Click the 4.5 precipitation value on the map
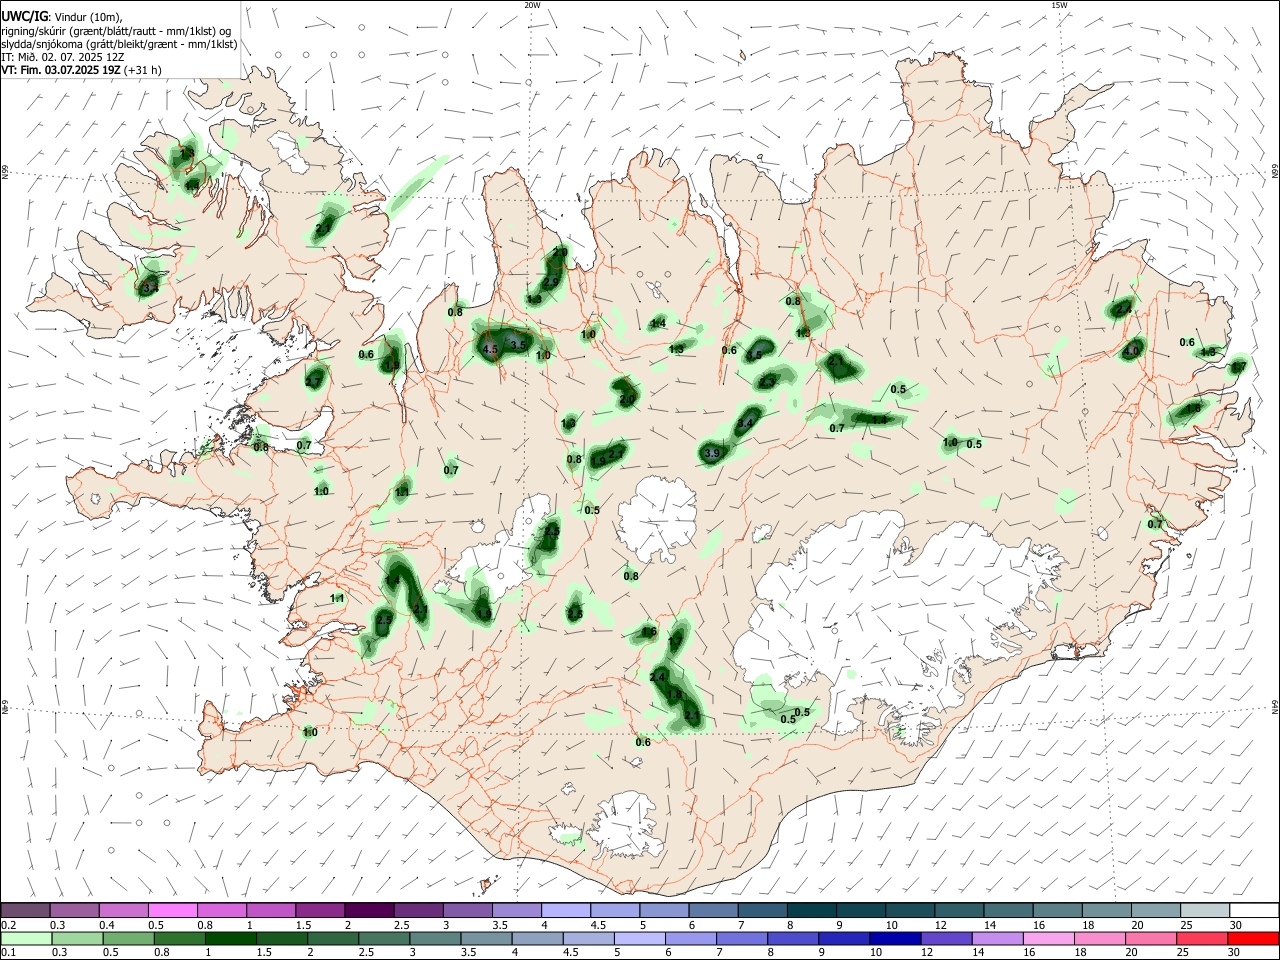 (x=490, y=350)
